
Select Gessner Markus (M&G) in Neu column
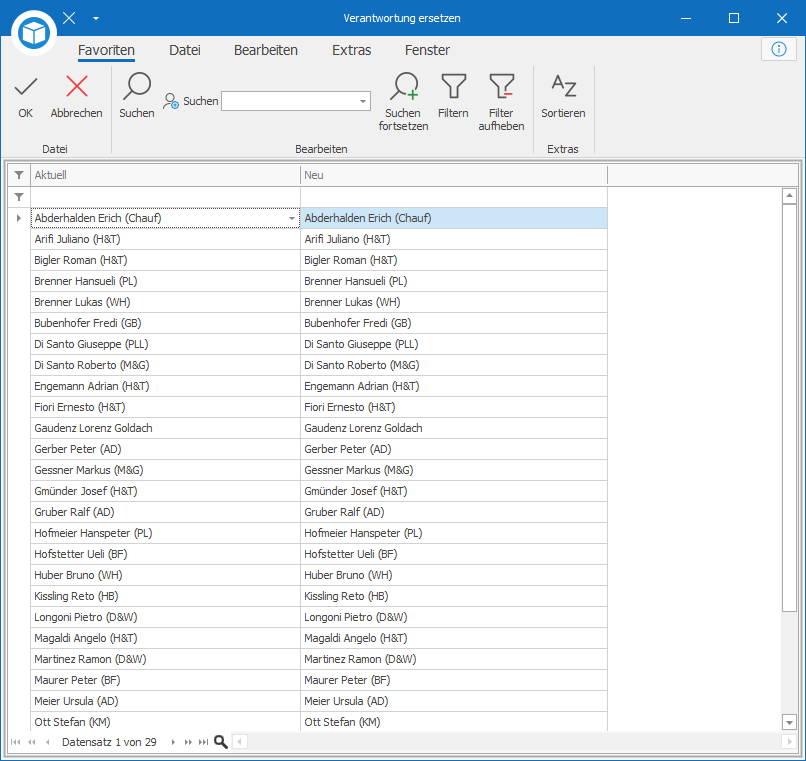pos(453,470)
